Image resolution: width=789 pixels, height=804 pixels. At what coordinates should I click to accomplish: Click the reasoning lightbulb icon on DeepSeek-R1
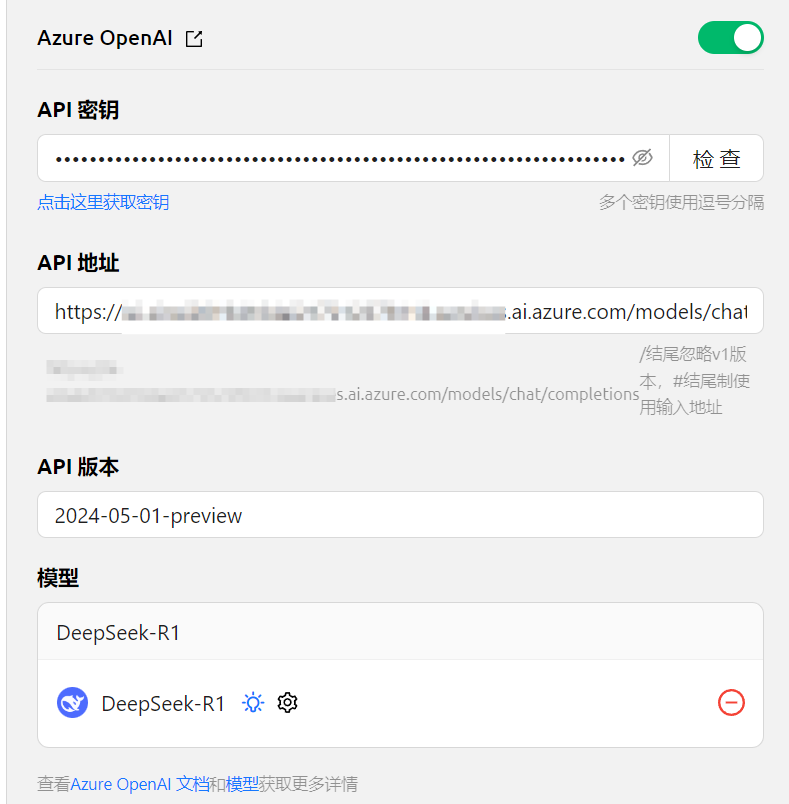253,702
